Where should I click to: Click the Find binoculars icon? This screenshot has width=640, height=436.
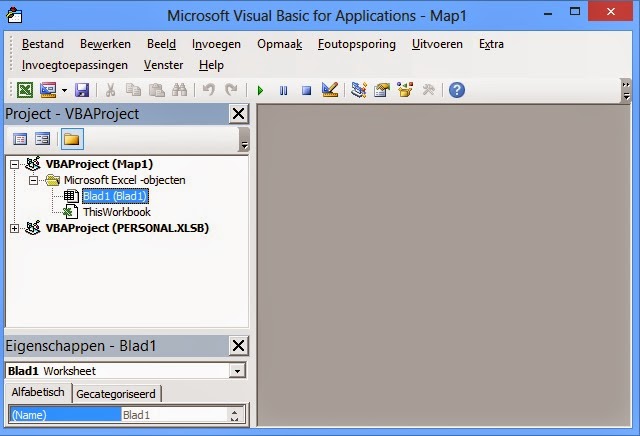click(179, 90)
